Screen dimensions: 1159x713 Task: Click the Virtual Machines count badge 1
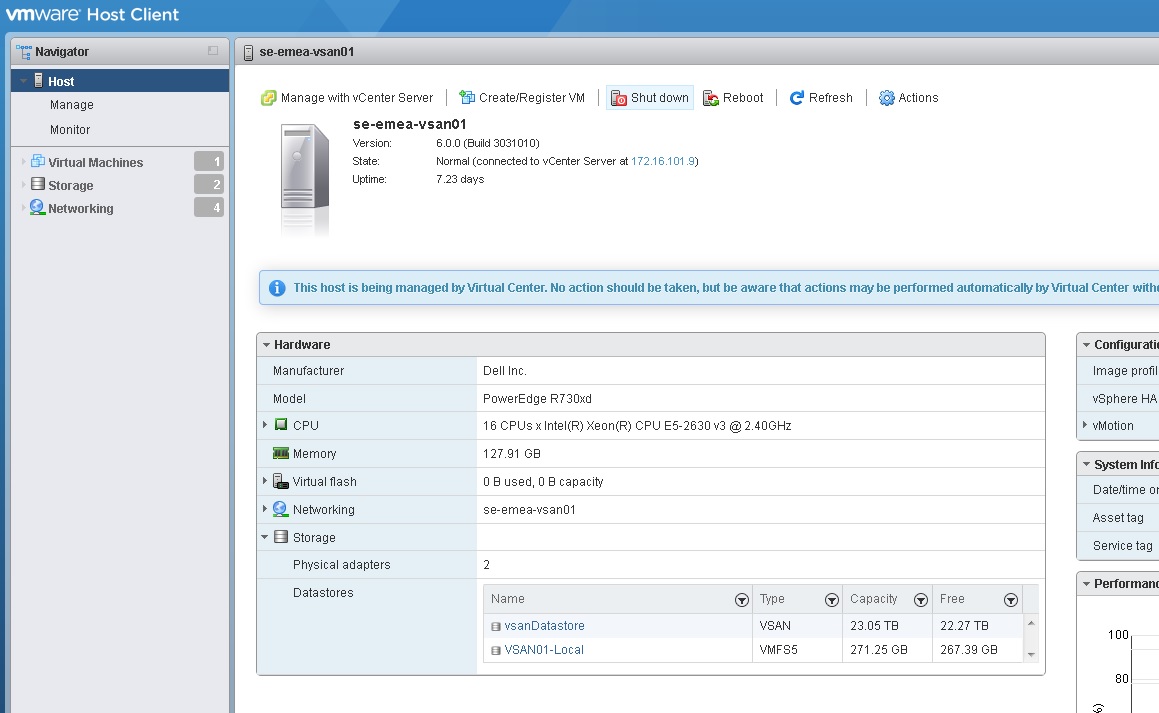point(209,161)
